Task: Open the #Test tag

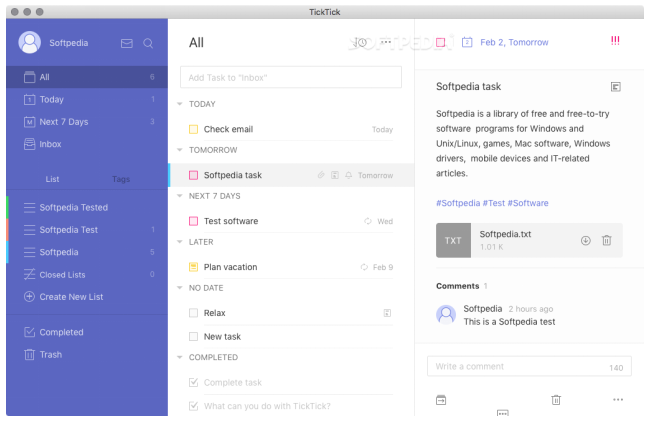Action: tap(494, 203)
